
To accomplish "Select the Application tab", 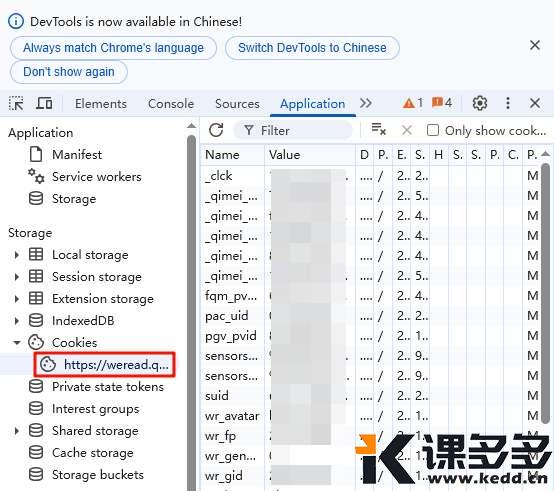I will (x=313, y=104).
